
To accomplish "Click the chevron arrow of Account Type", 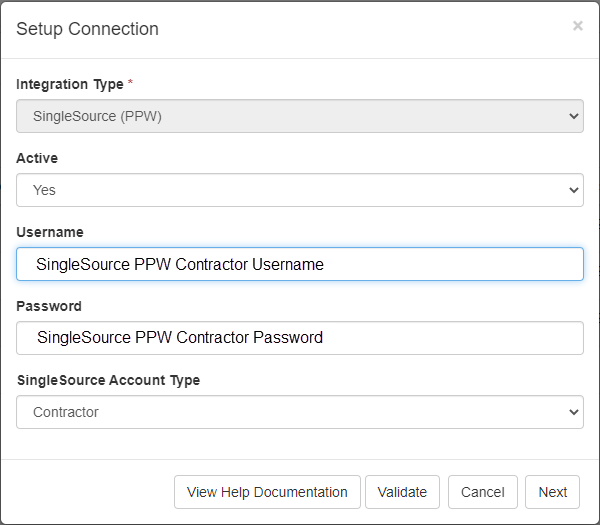I will (x=573, y=412).
